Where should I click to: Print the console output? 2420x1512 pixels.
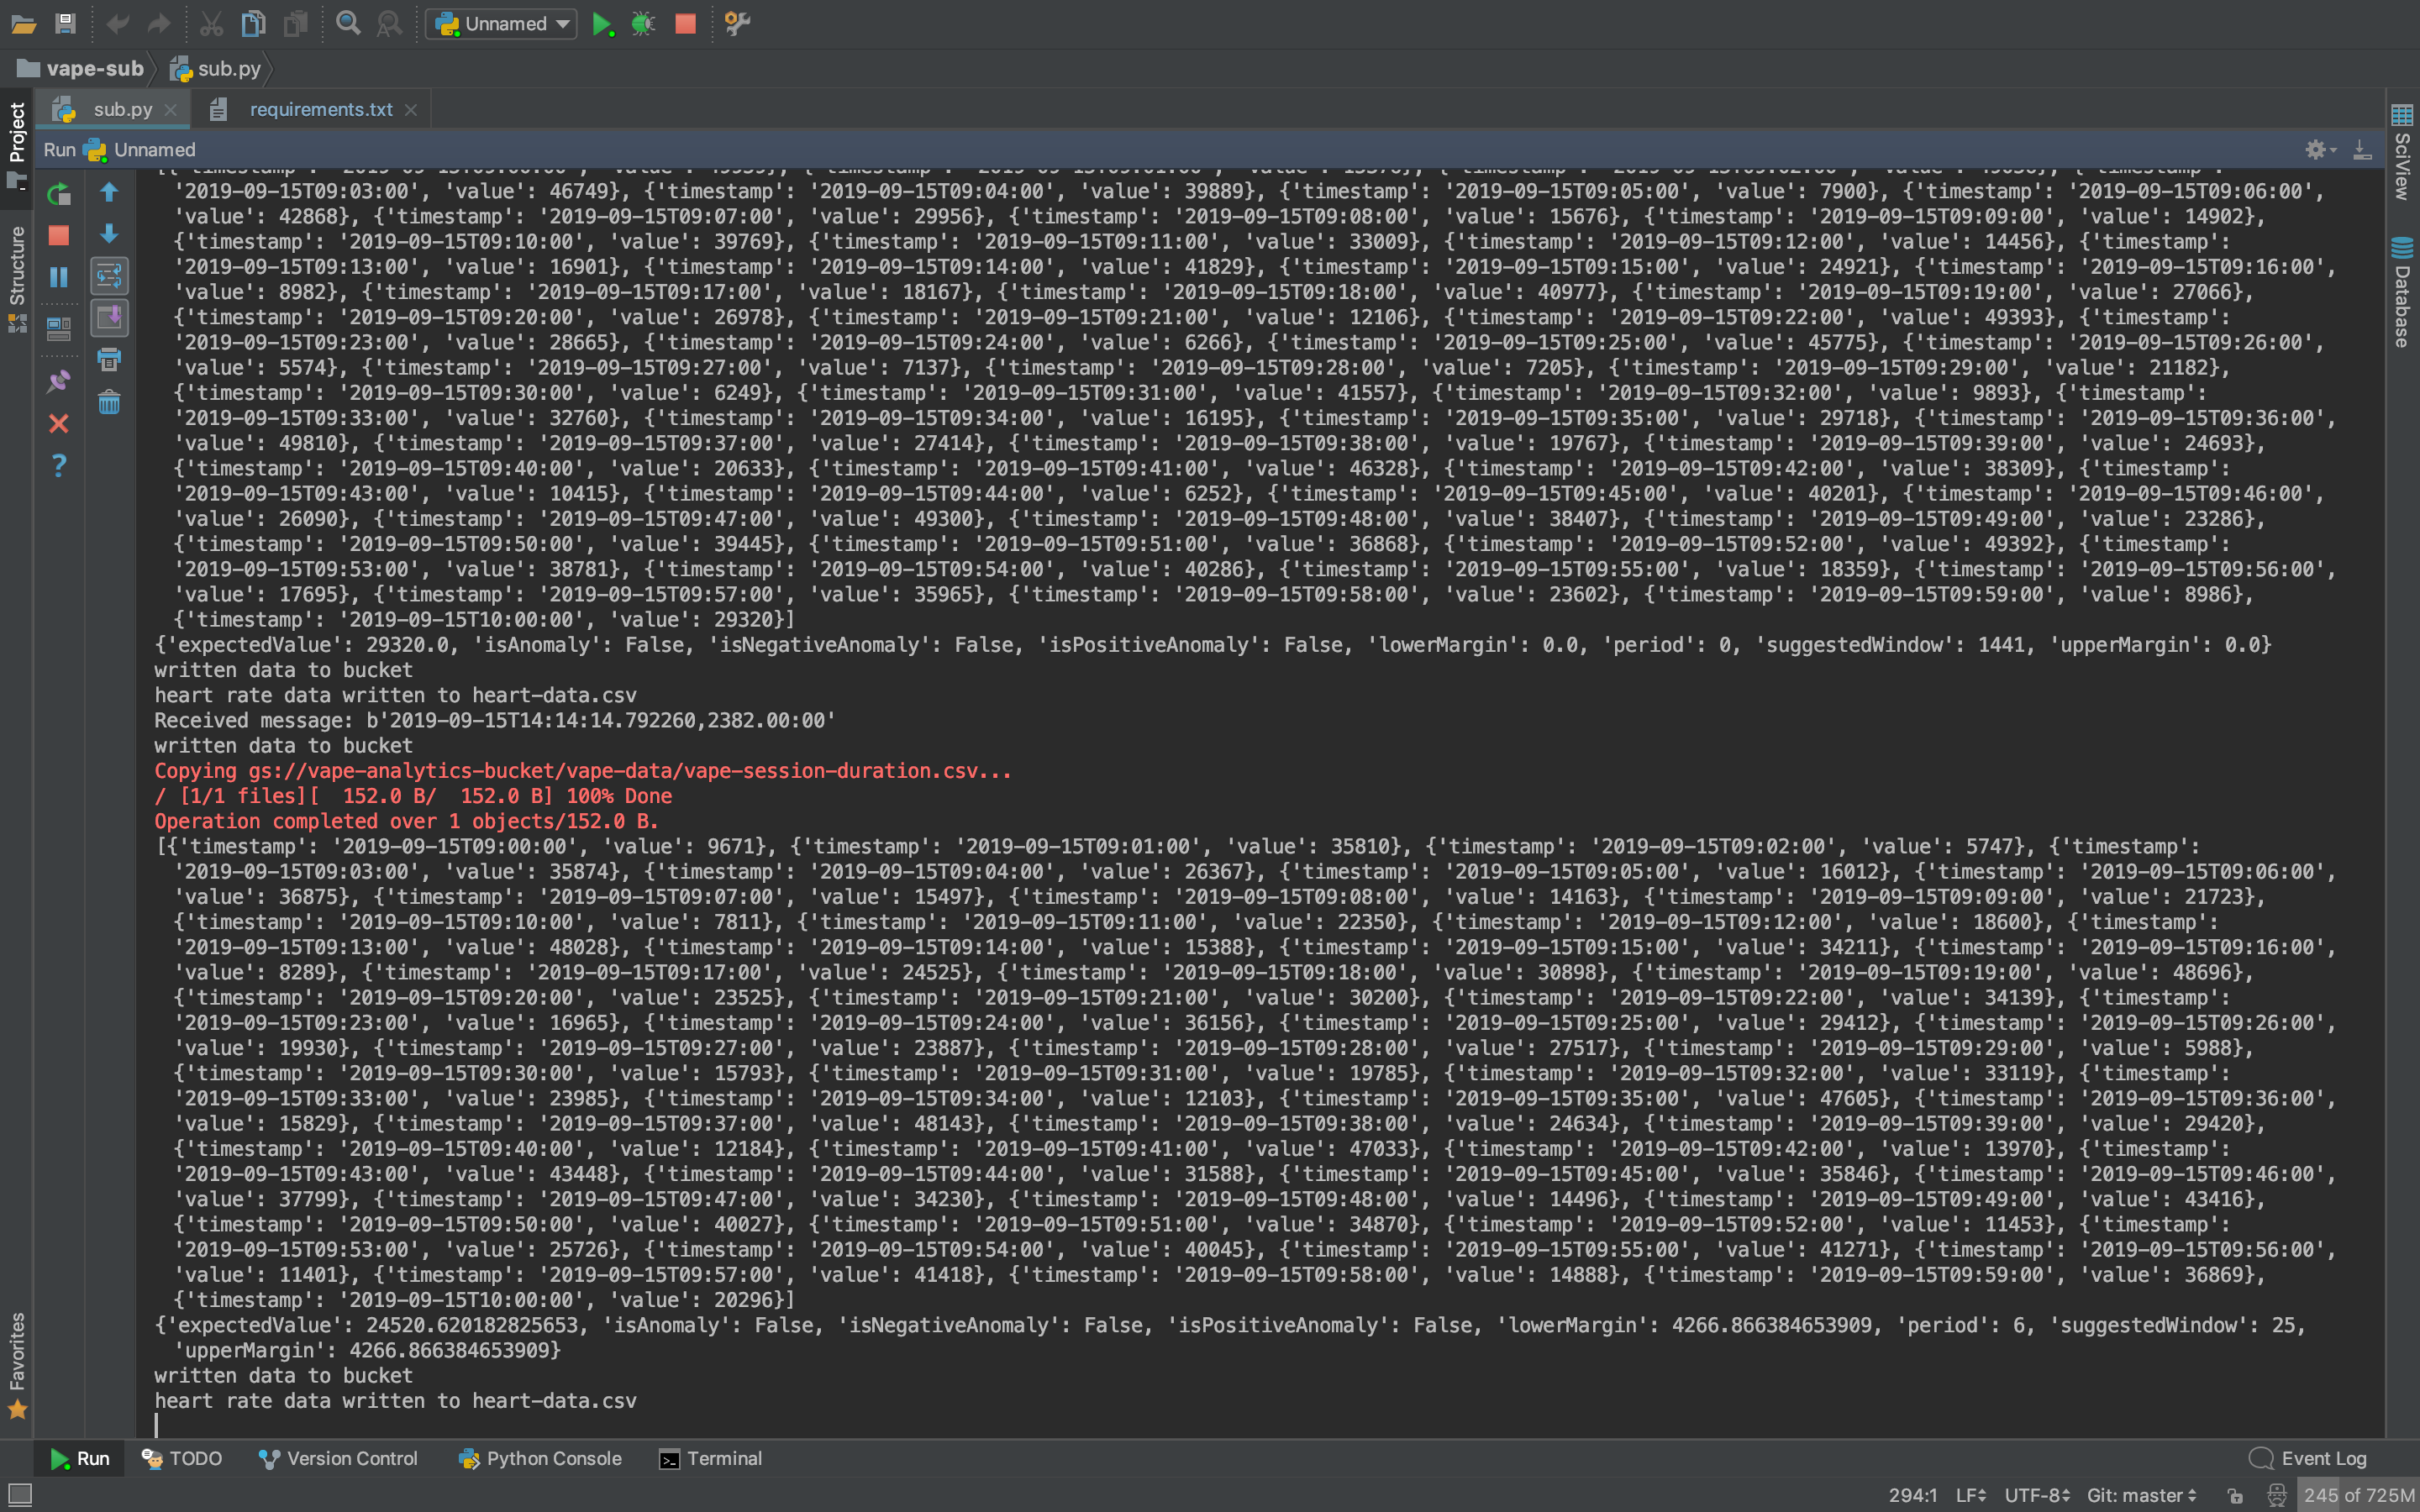pyautogui.click(x=109, y=360)
